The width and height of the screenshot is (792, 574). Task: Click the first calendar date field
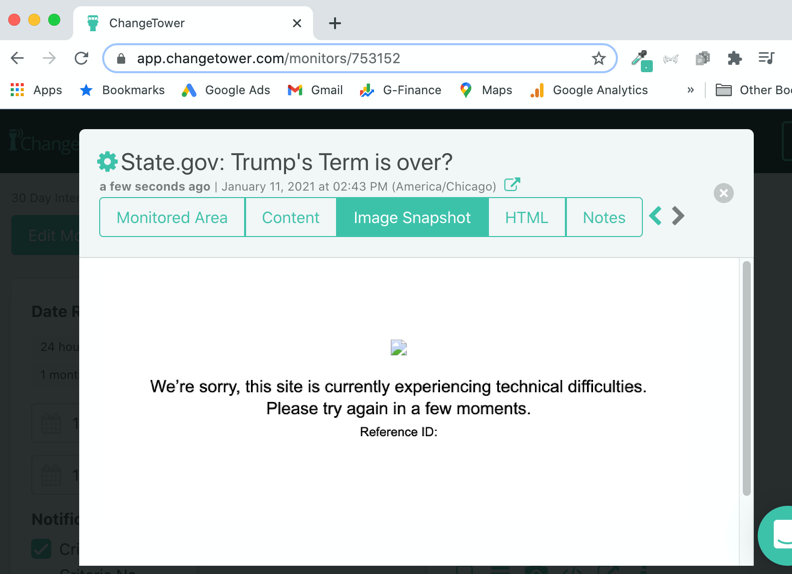pos(56,423)
